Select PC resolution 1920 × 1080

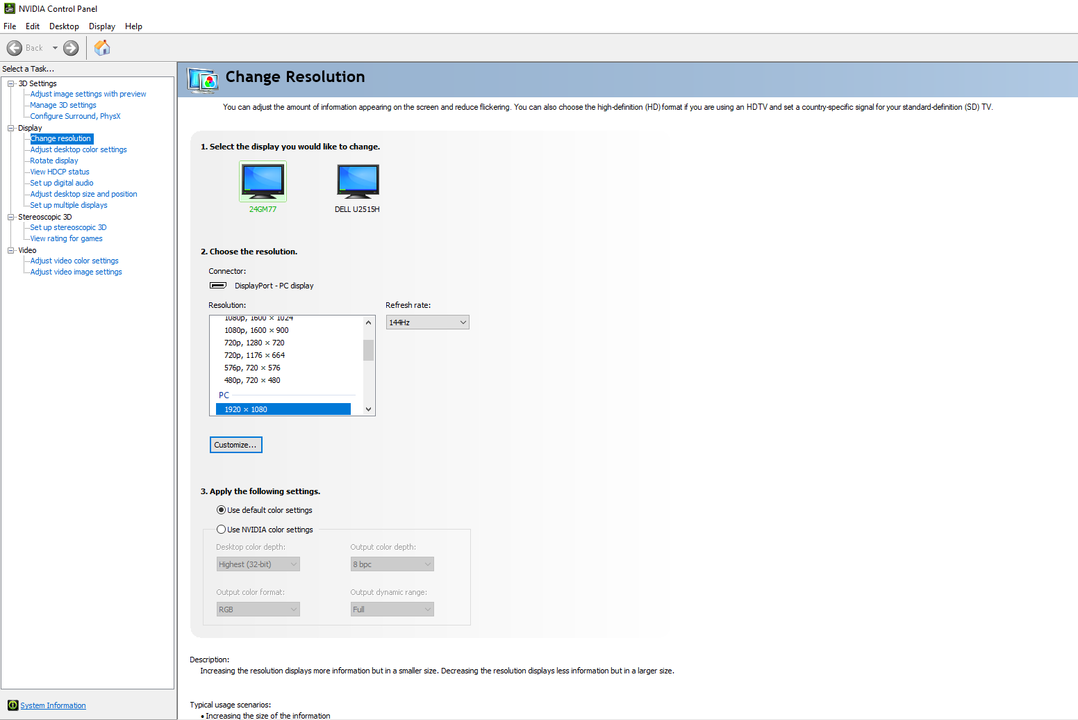tap(283, 409)
